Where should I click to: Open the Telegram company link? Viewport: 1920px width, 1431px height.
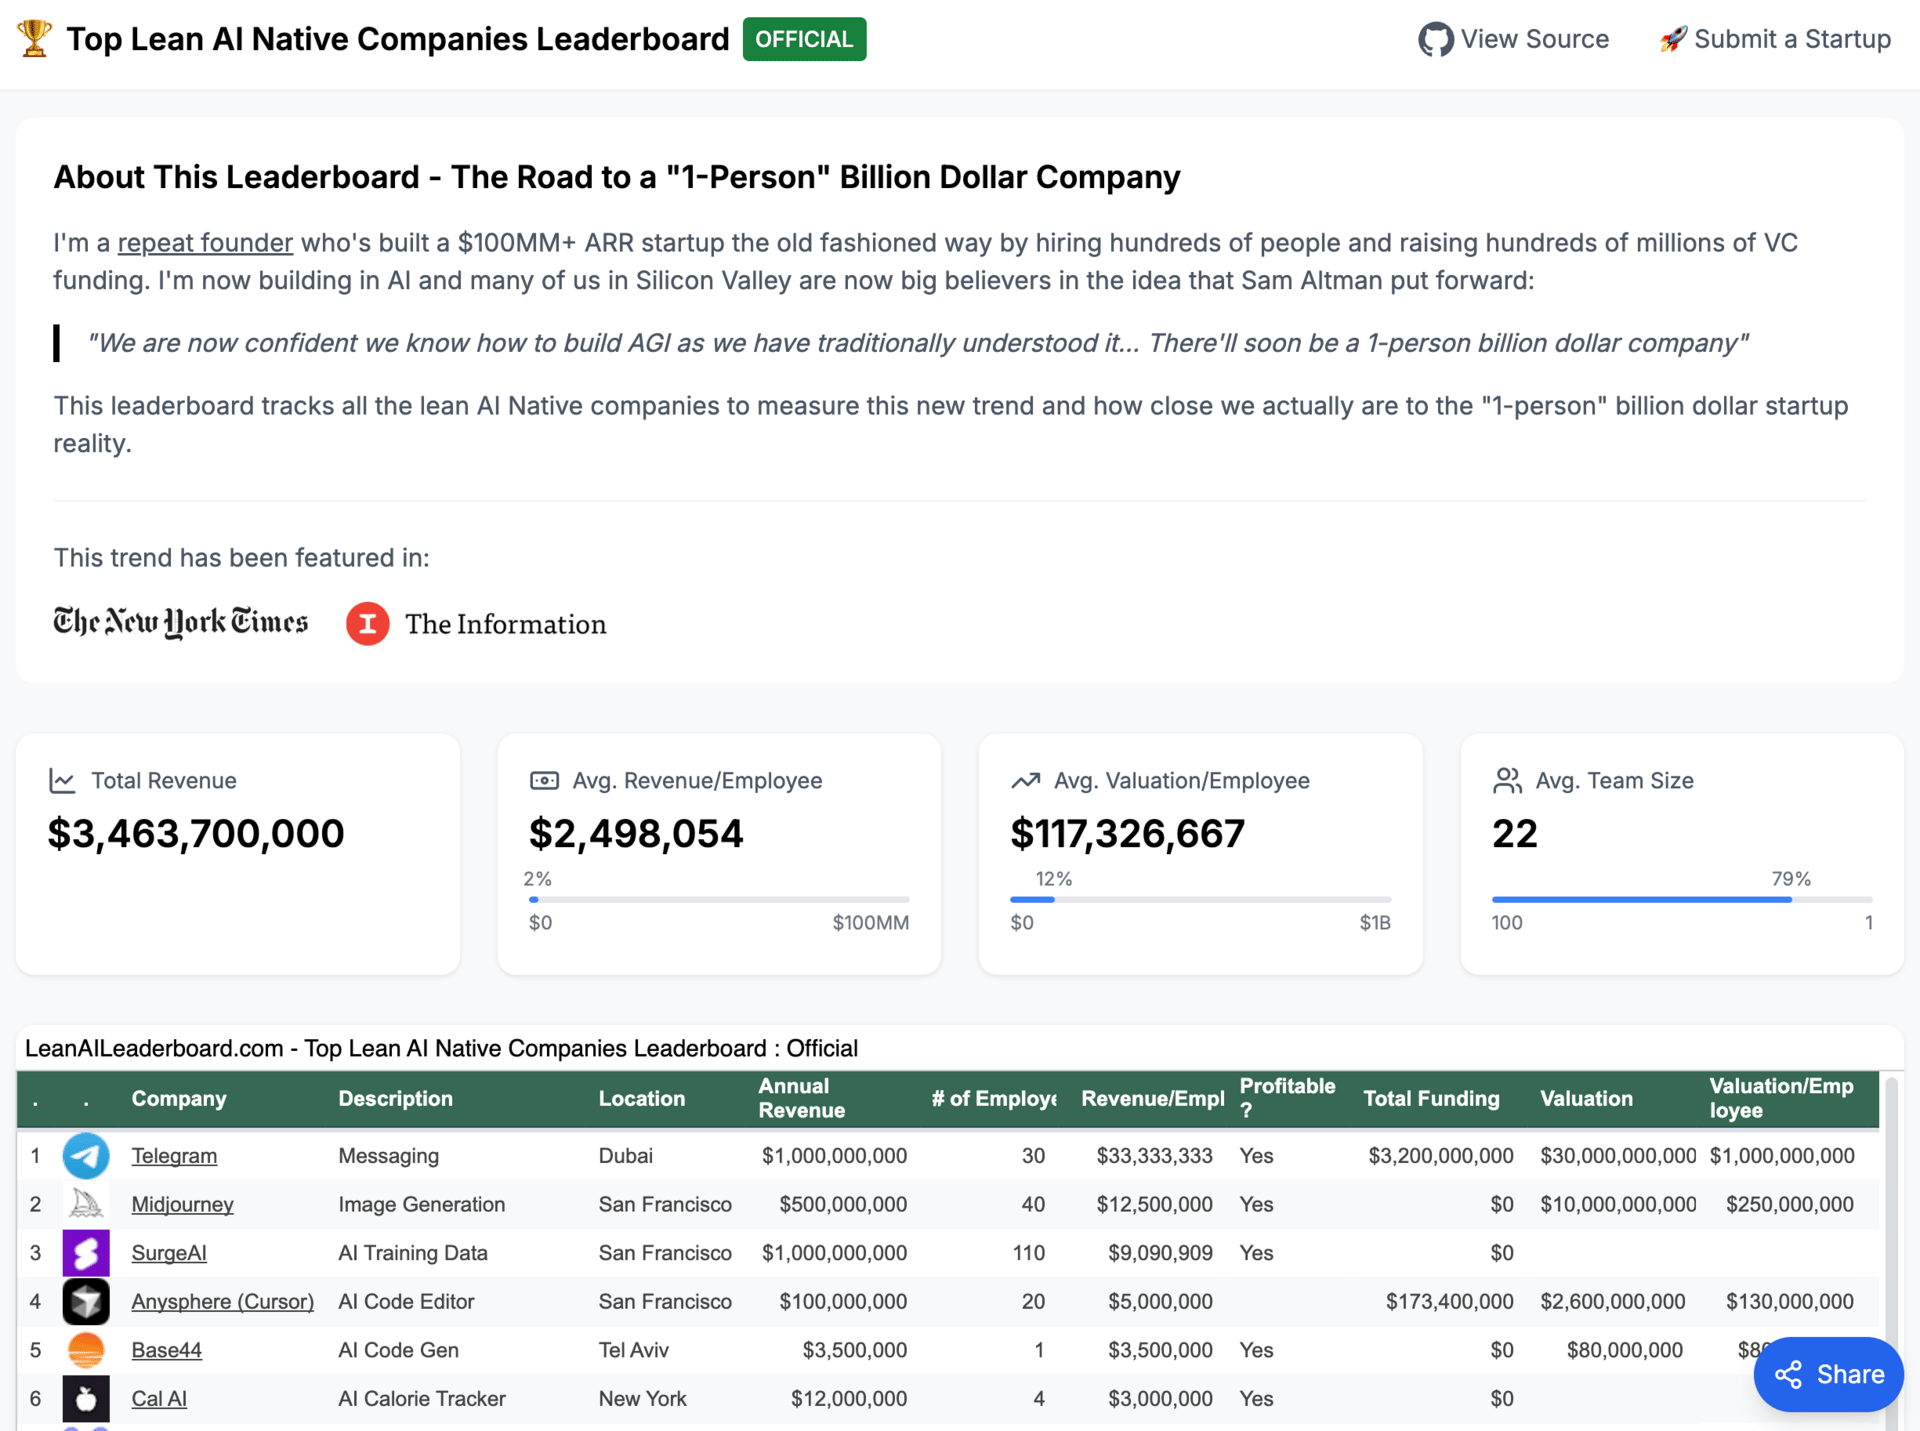174,1156
